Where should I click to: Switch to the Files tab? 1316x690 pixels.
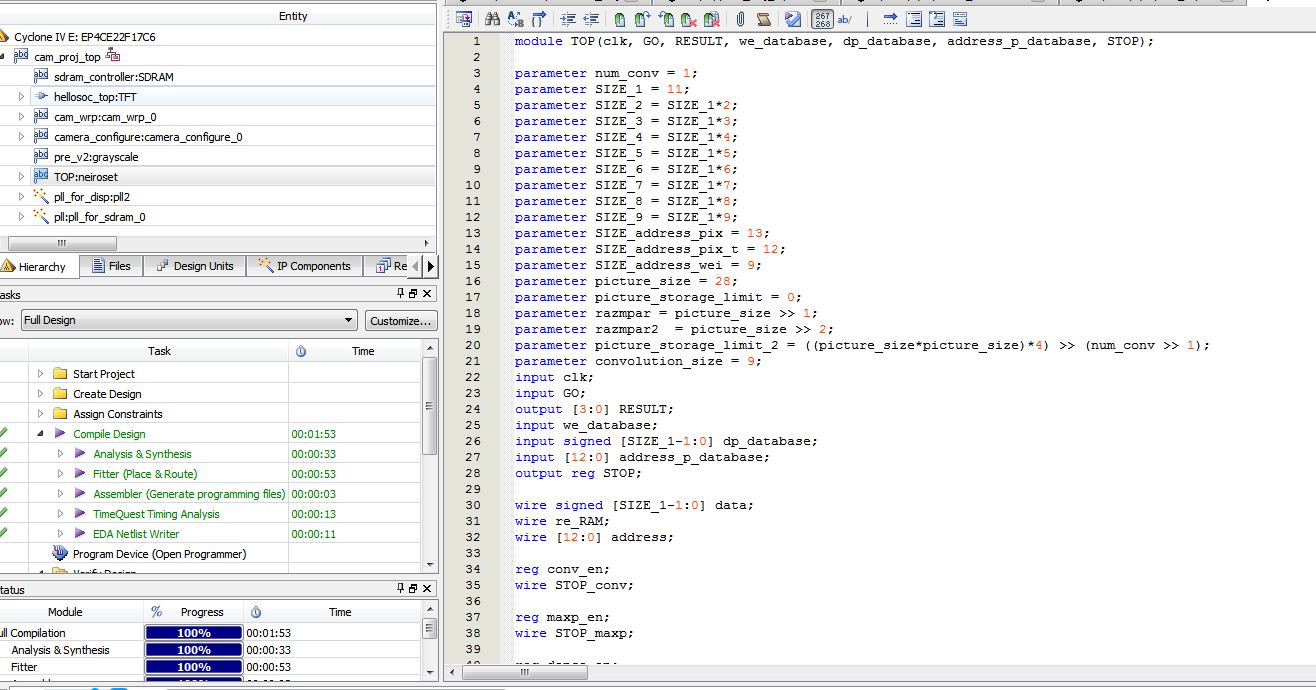pos(111,266)
